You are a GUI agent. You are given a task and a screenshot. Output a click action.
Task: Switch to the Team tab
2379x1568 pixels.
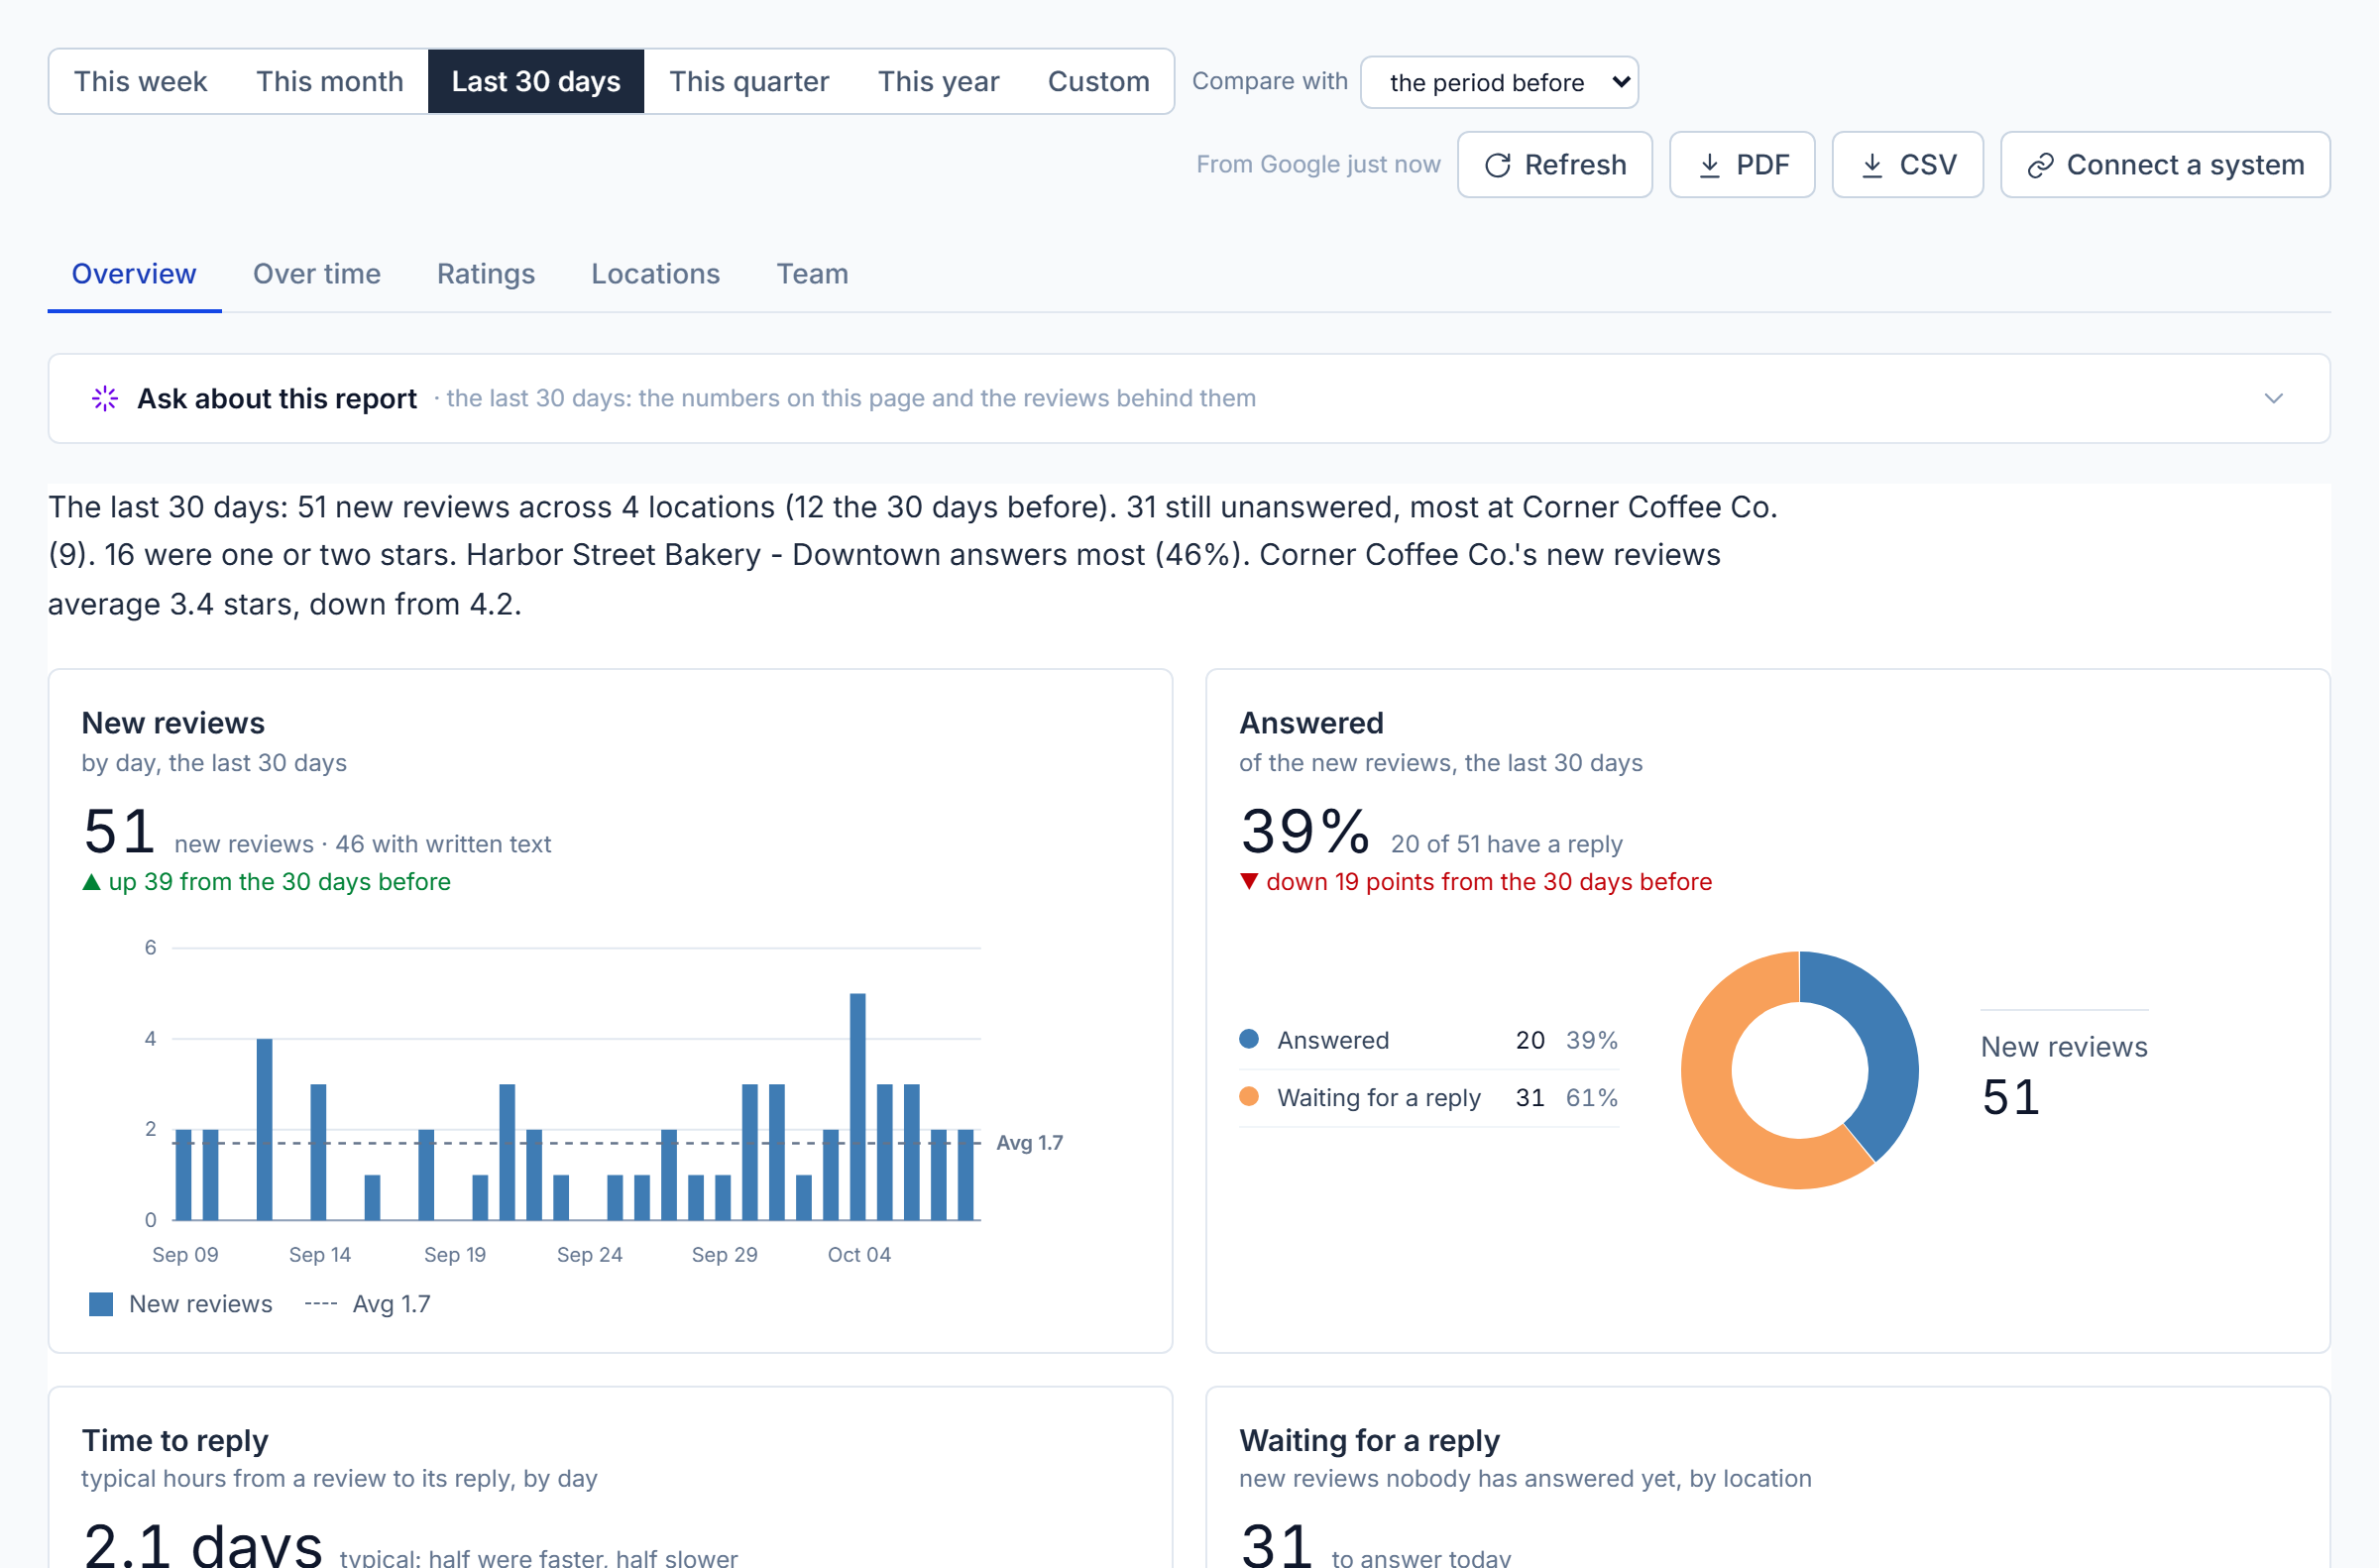click(812, 274)
